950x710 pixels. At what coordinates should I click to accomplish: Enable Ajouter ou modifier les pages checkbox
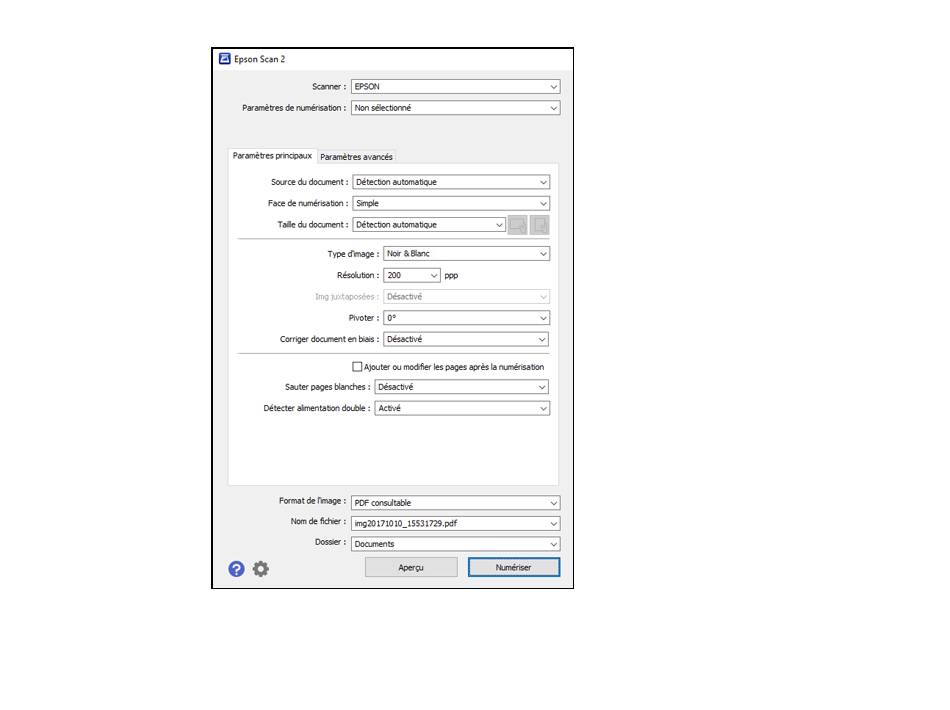pyautogui.click(x=357, y=367)
